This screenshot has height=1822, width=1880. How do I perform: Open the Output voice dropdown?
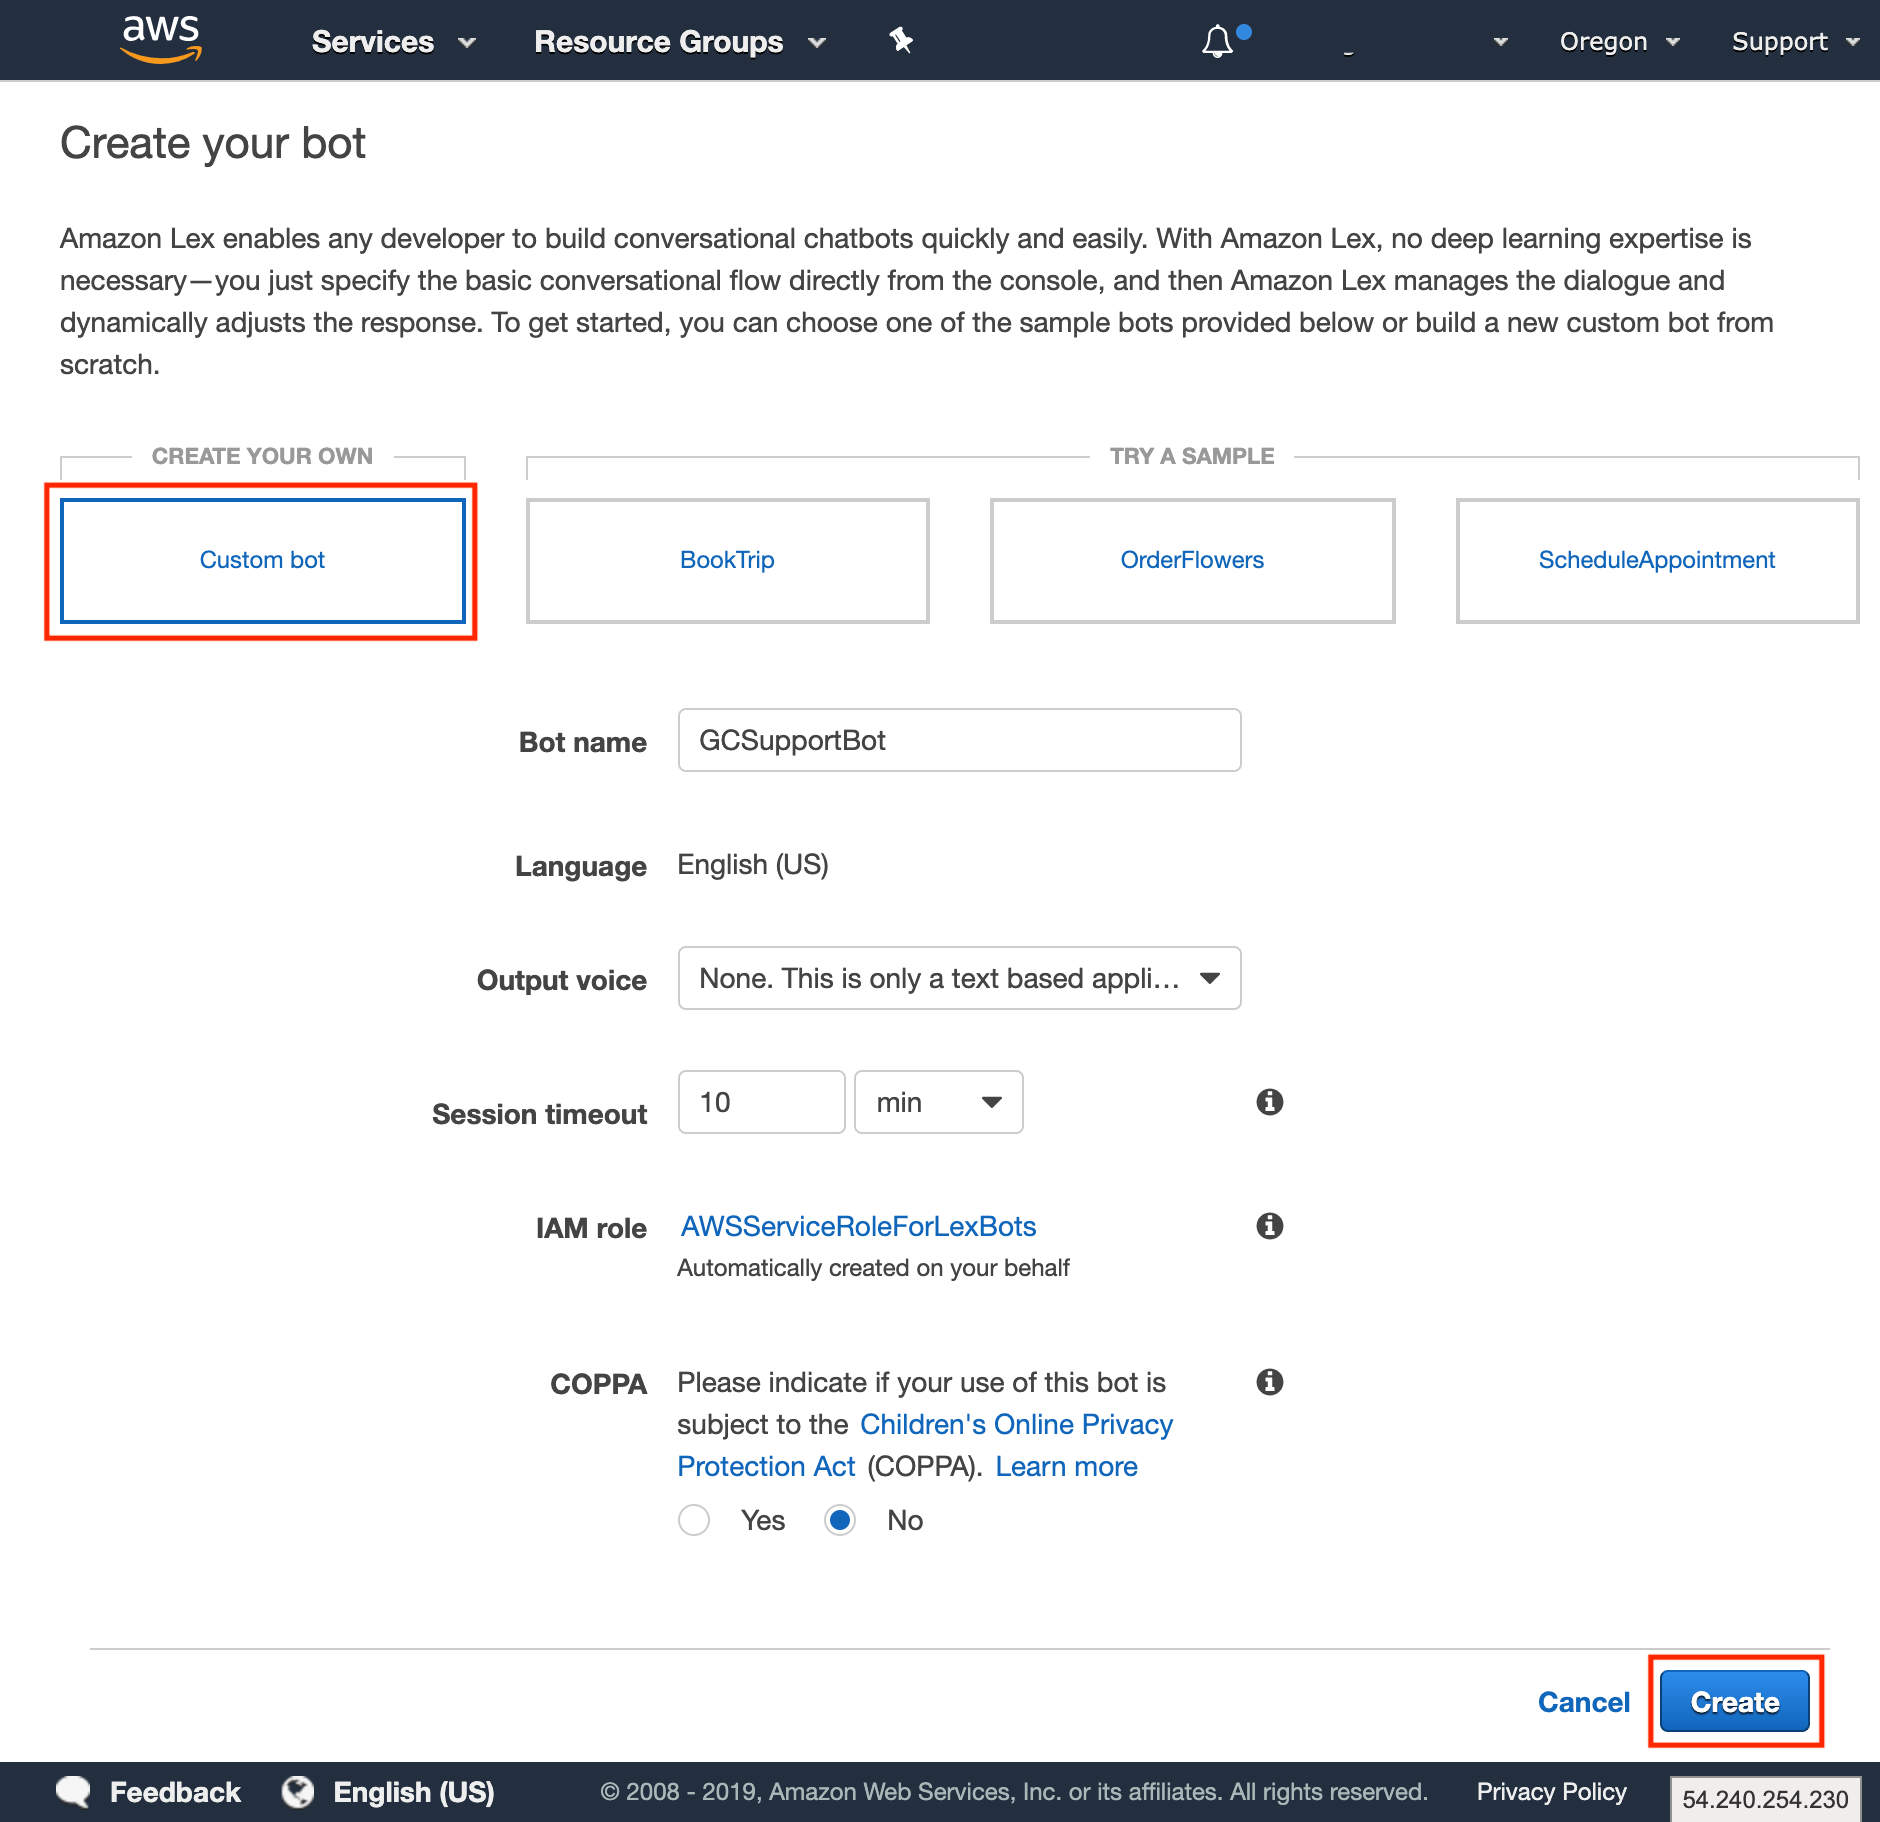click(x=960, y=978)
